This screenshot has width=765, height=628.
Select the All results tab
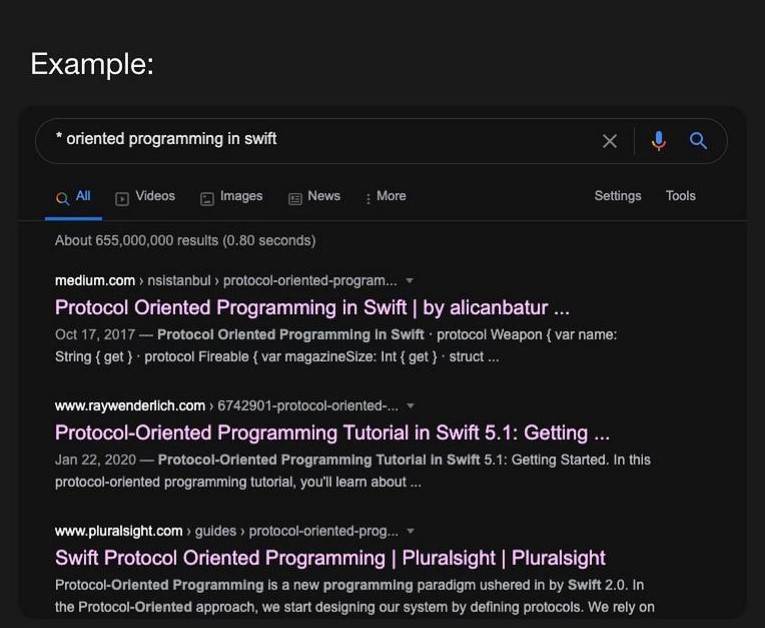(73, 196)
